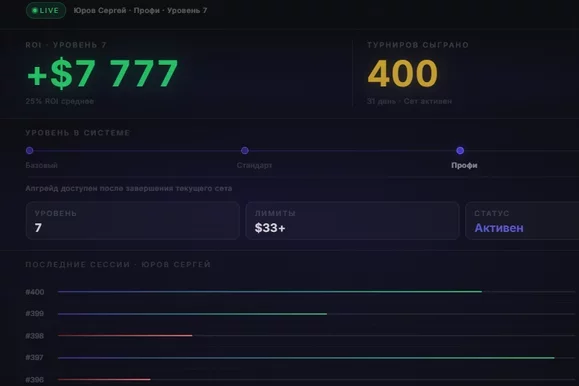Screen dimensions: 579x386
Task: Select the Стандарт level marker dot
Action: pos(244,150)
